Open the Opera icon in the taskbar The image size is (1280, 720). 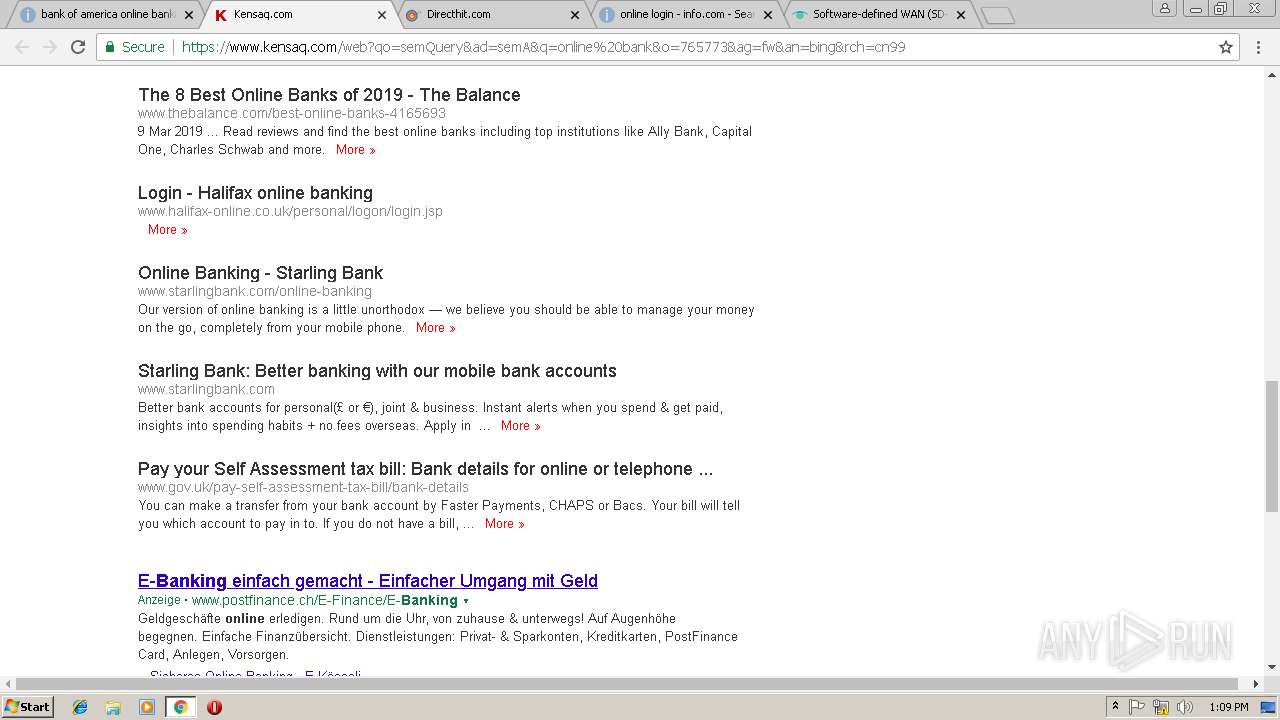pos(214,707)
